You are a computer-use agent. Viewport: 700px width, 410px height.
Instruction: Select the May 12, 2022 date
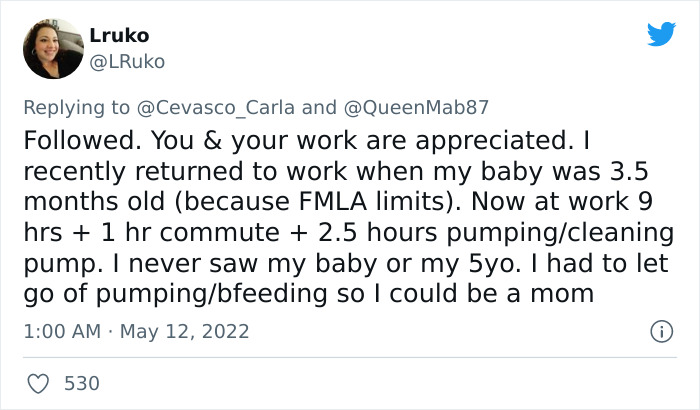click(187, 331)
